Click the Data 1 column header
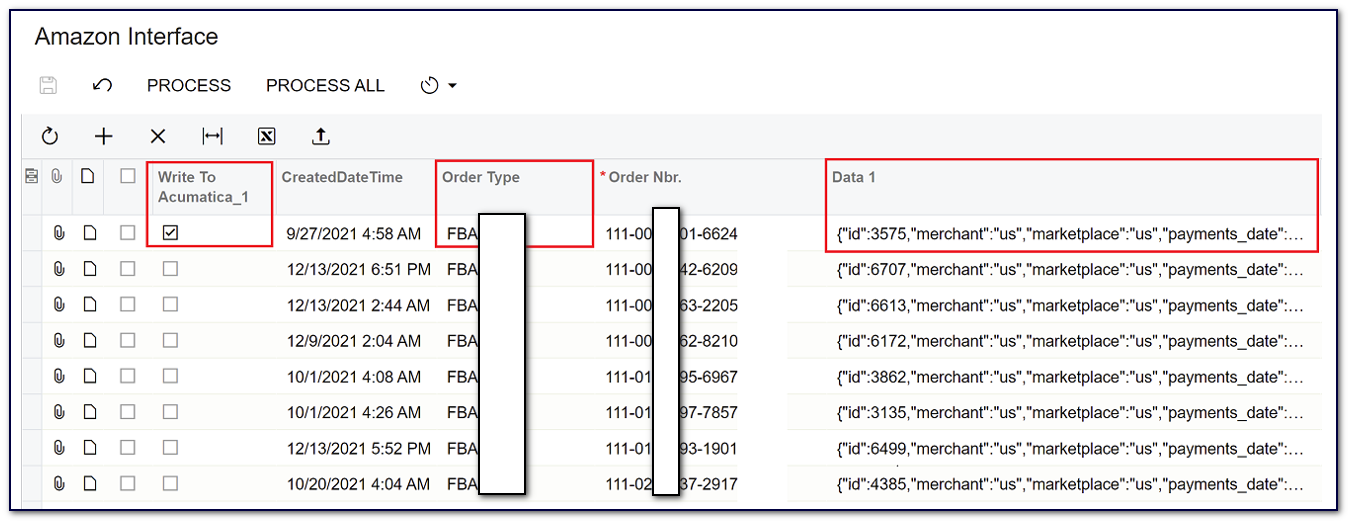This screenshot has height=521, width=1348. [x=854, y=177]
